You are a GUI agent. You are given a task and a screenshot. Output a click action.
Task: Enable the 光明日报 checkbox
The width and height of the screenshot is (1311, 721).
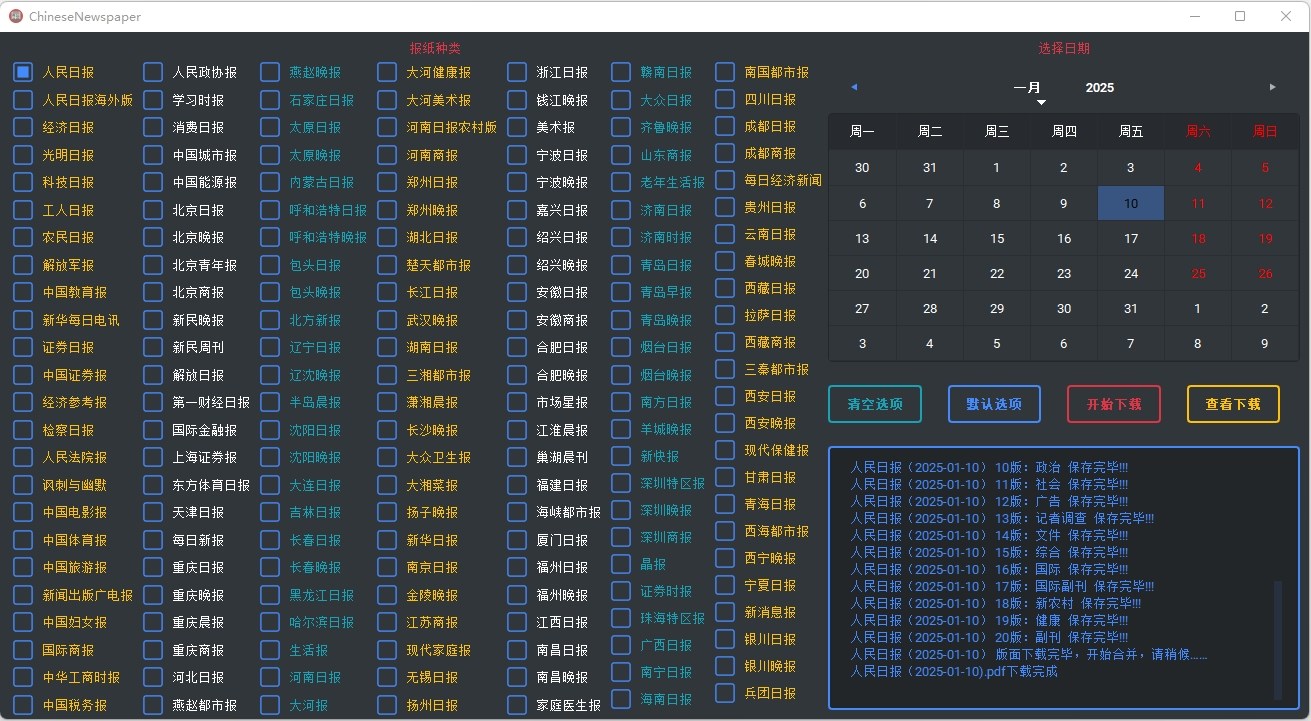pos(23,155)
